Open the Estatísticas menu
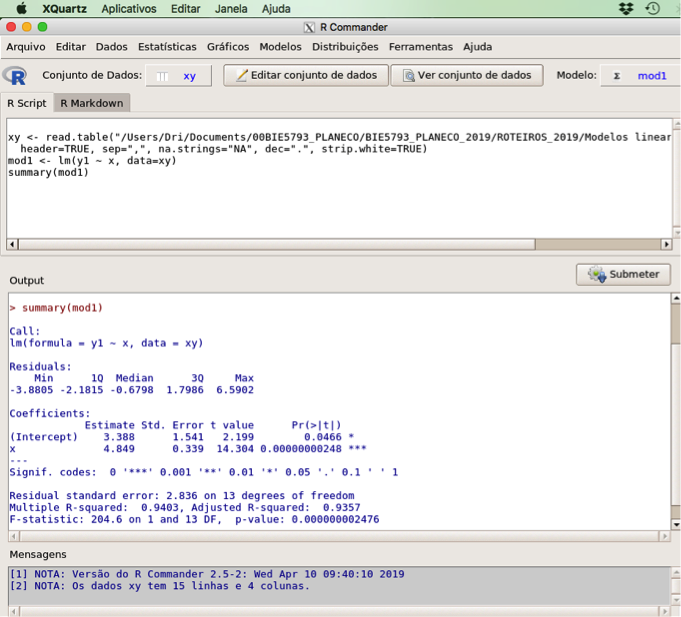Viewport: 681px width, 617px height. 167,47
